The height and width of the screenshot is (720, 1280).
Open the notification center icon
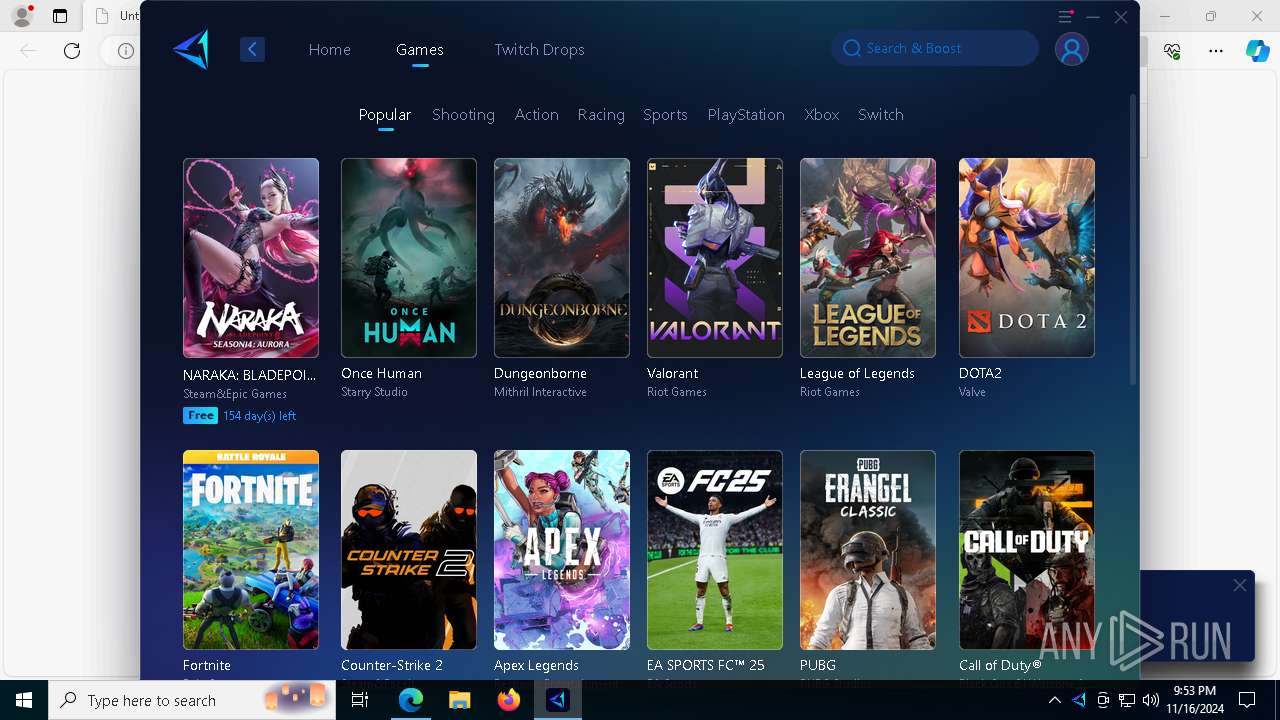tap(1247, 700)
